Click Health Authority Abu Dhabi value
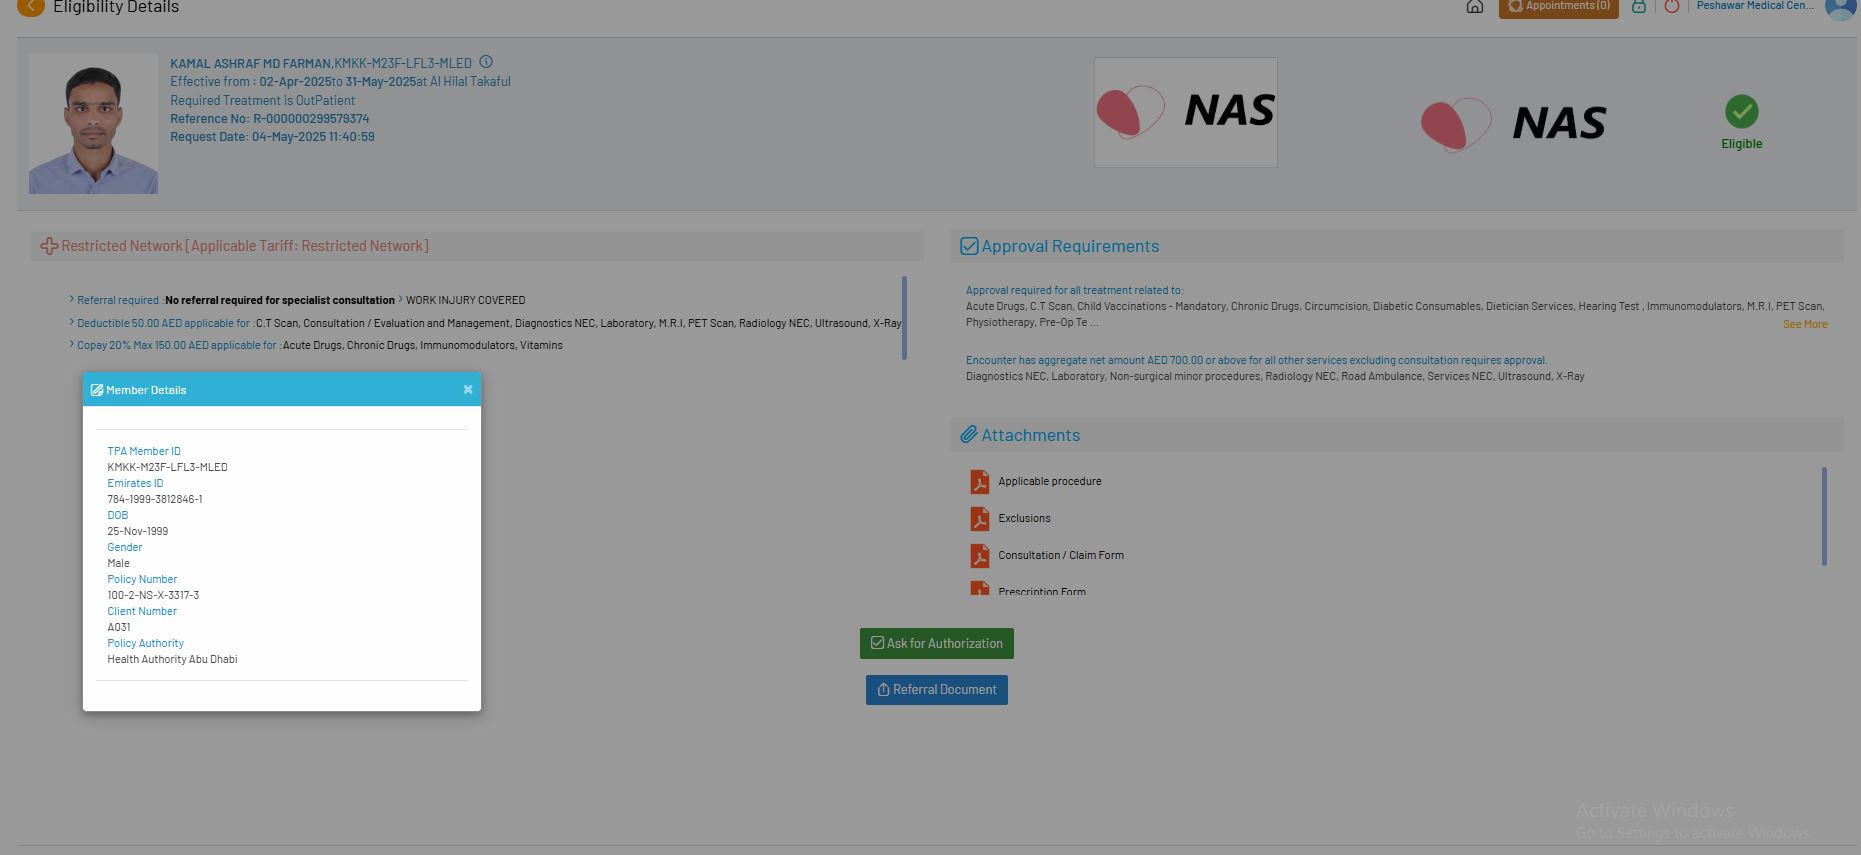1861x855 pixels. 173,659
